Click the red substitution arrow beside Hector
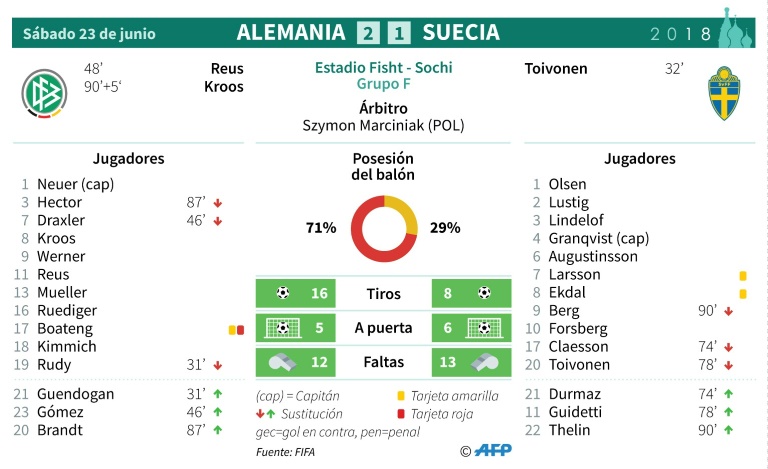This screenshot has height=469, width=768. pos(218,203)
